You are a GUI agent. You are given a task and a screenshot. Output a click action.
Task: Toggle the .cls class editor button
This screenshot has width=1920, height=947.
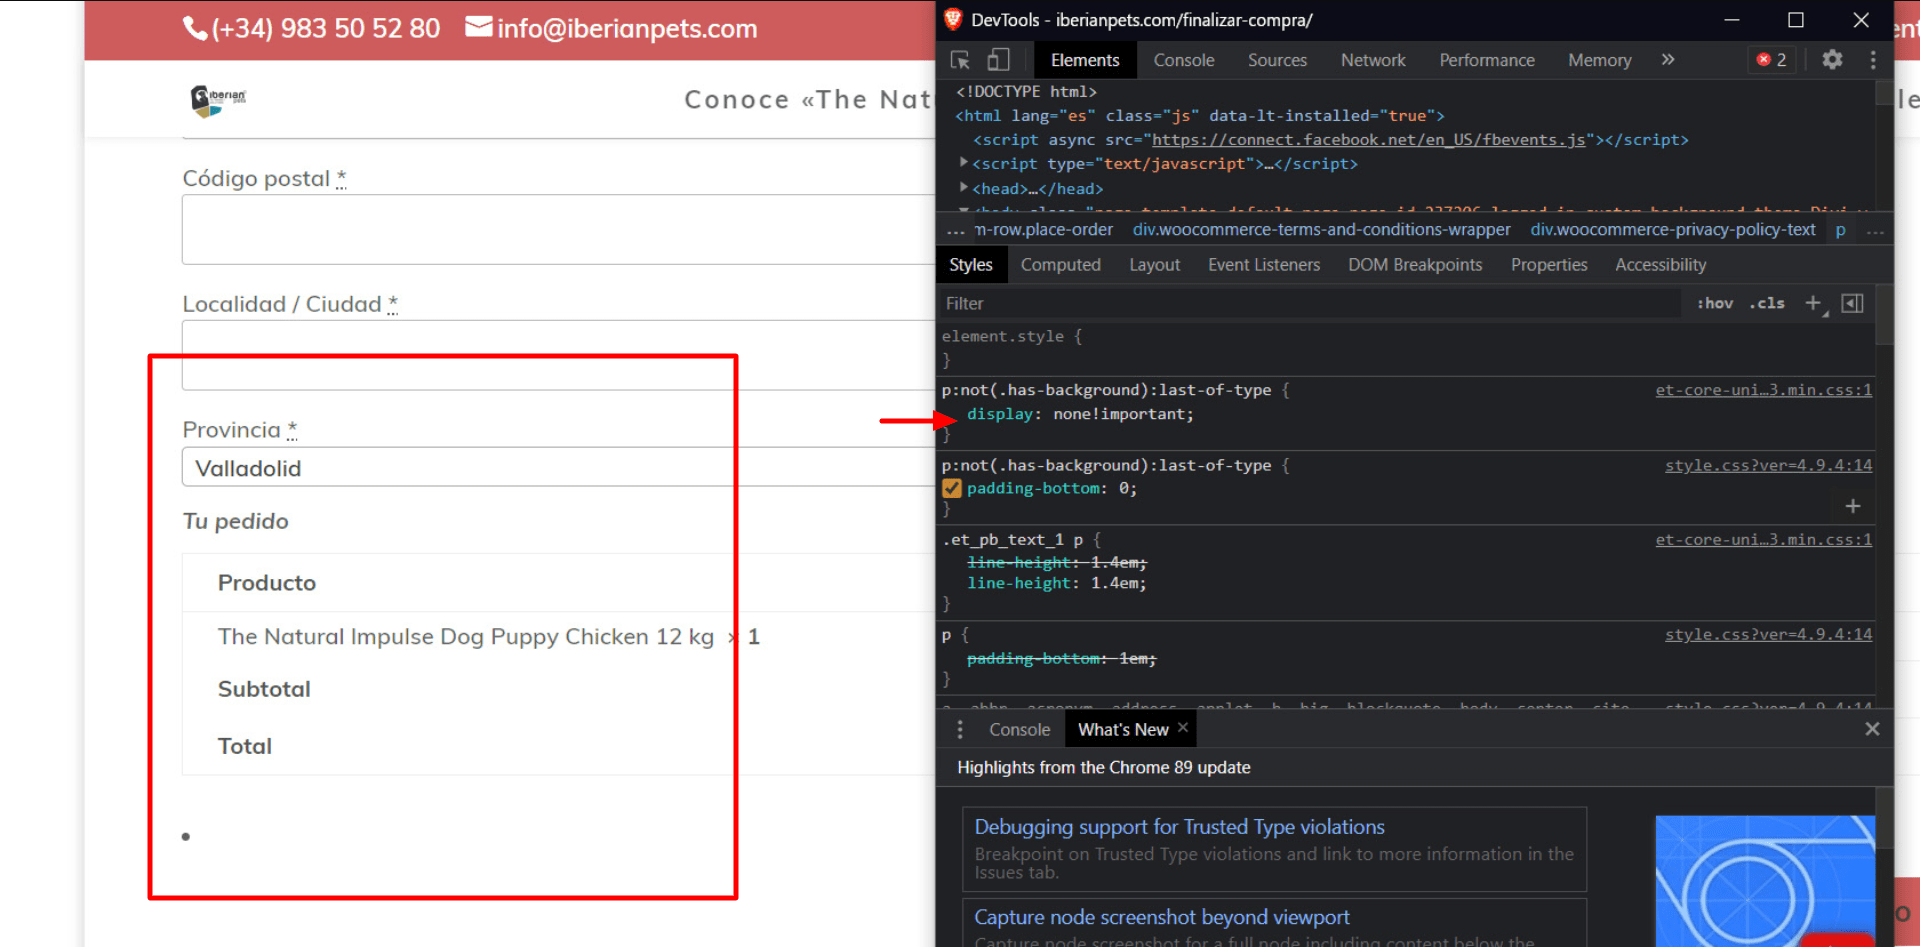click(x=1767, y=303)
